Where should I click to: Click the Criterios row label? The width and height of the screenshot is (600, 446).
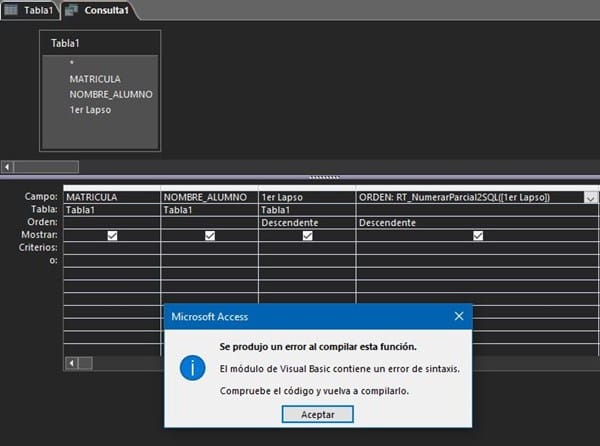[38, 247]
